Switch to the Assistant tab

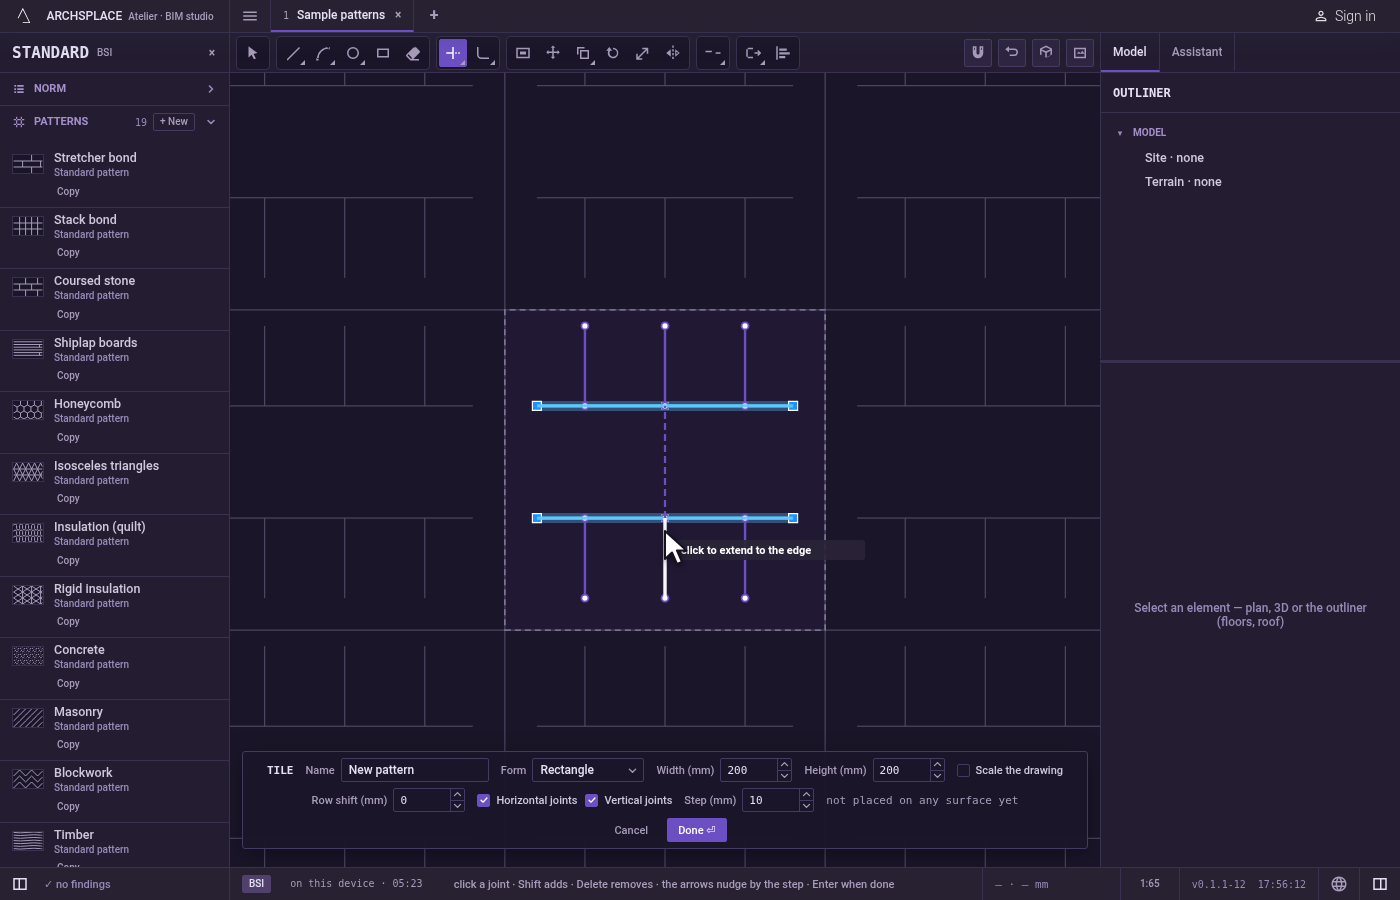click(x=1197, y=52)
